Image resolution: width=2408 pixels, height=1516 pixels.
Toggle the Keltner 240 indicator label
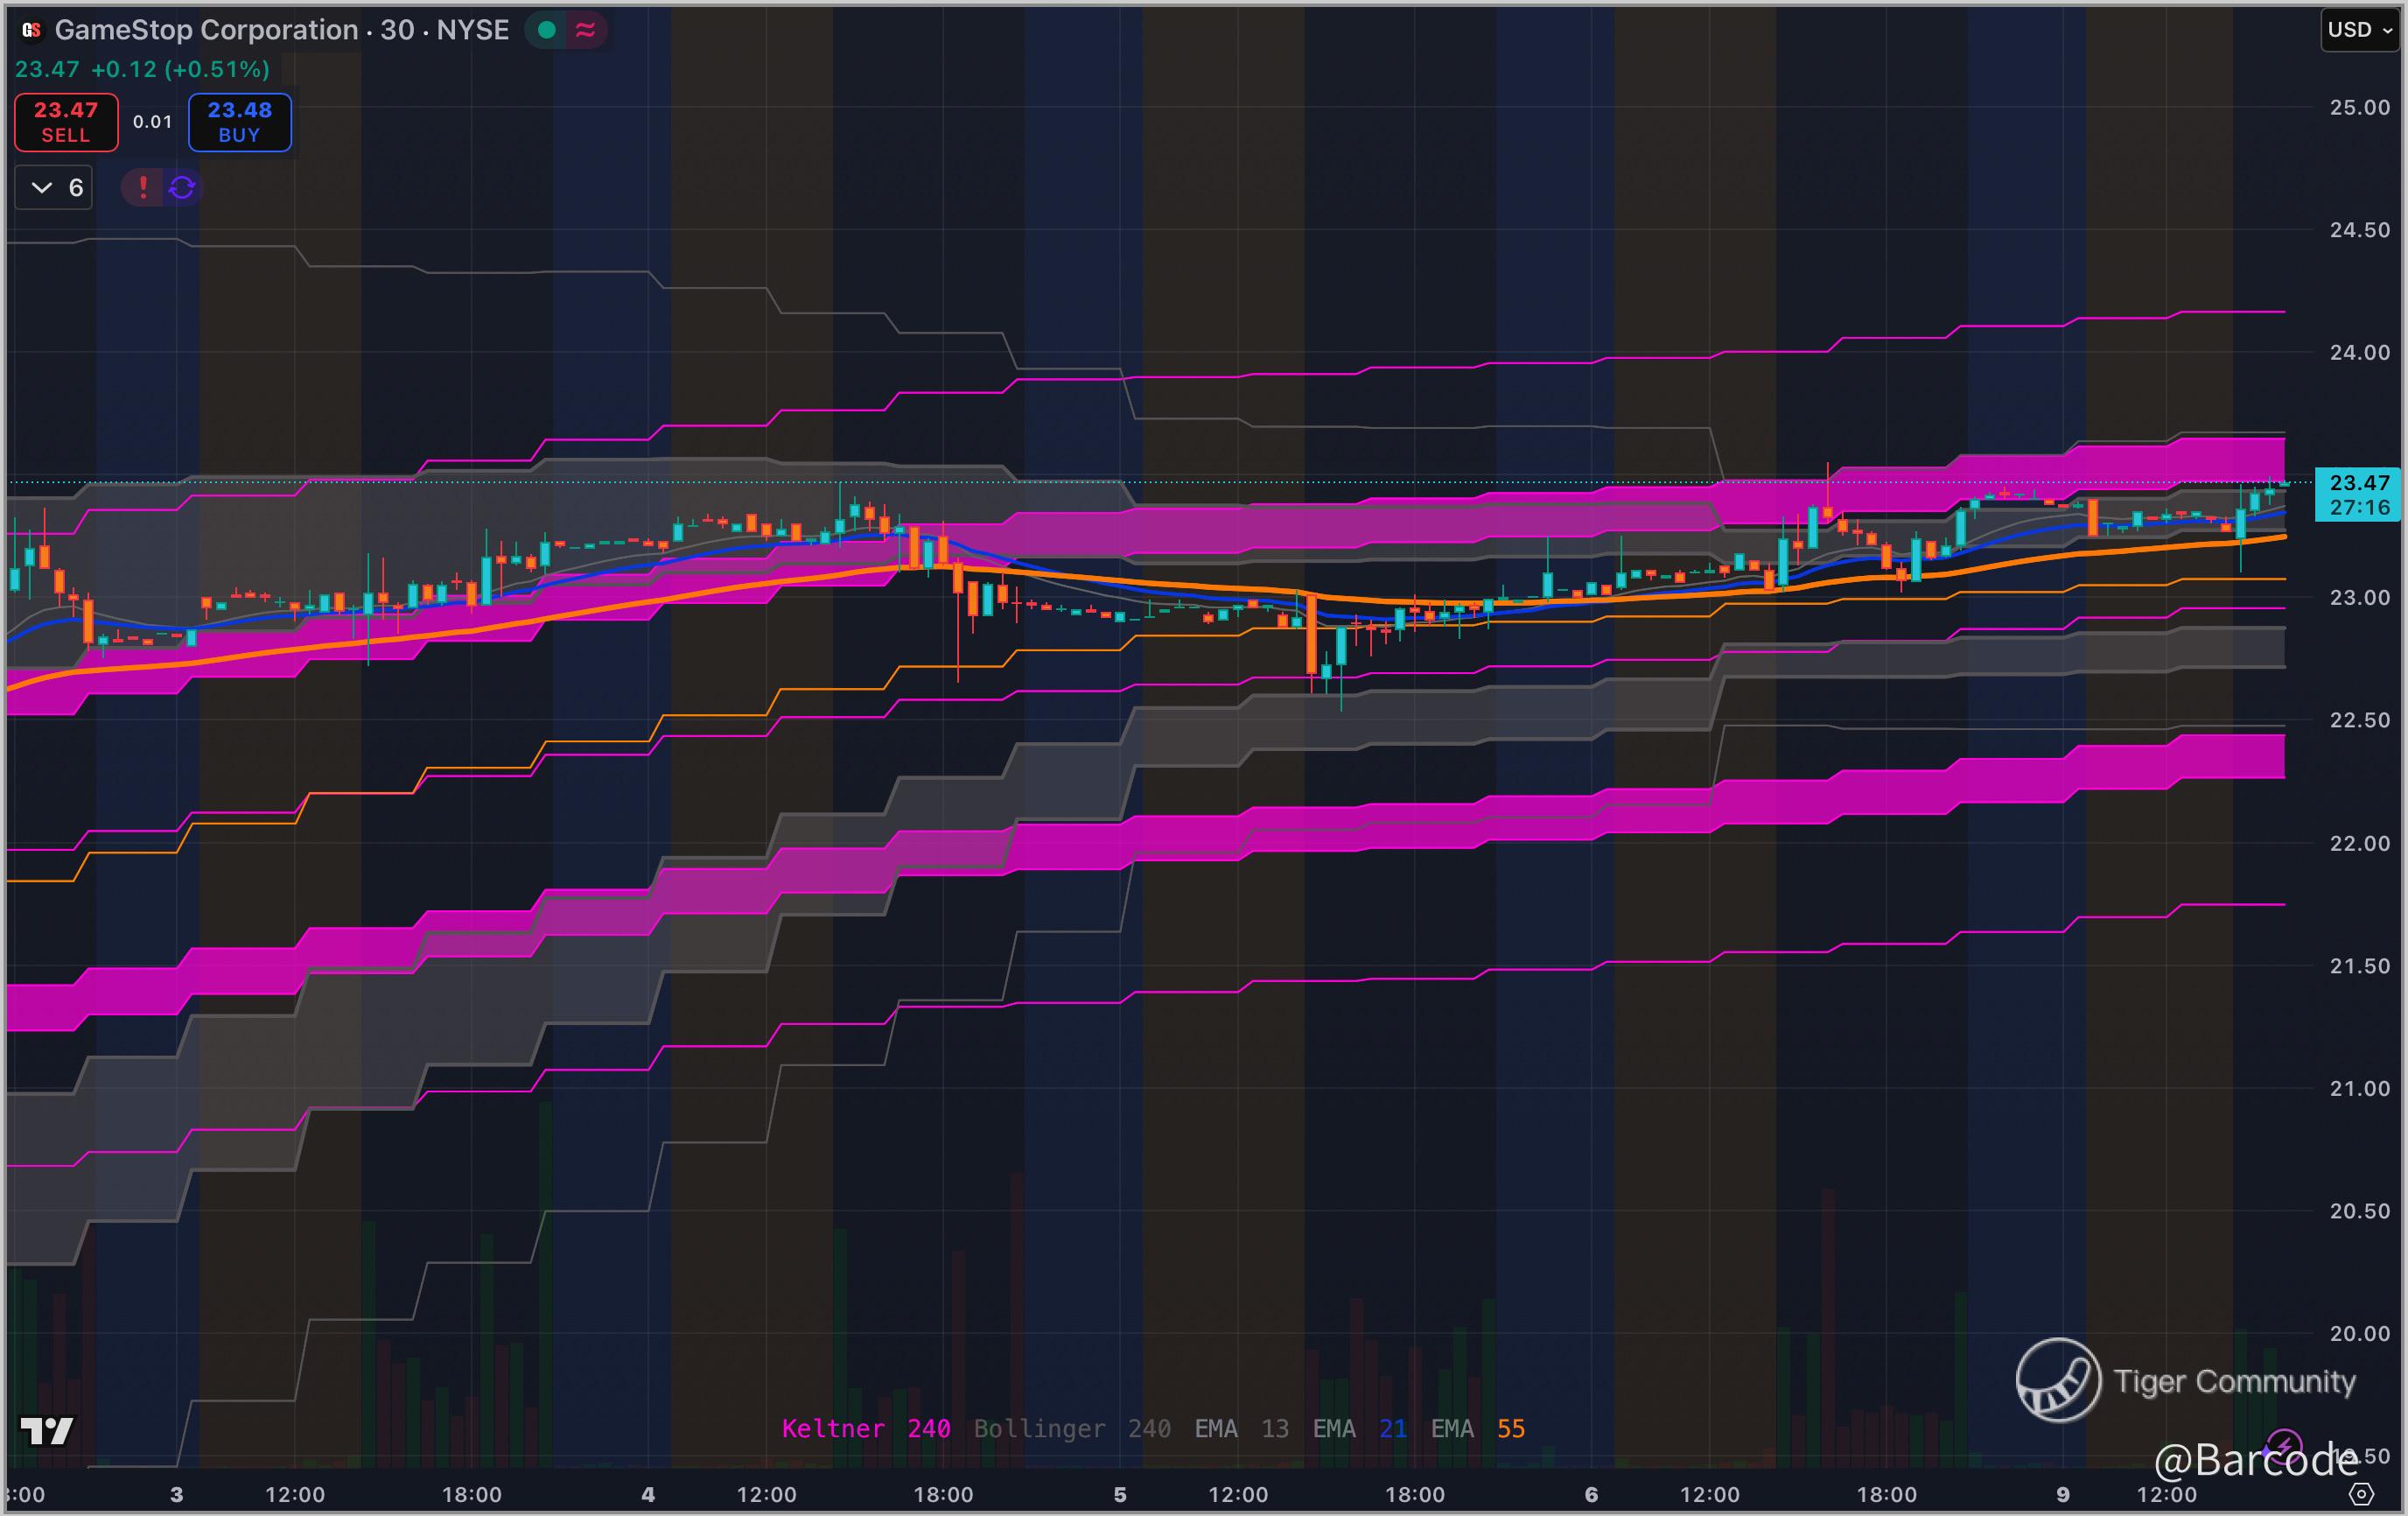865,1428
